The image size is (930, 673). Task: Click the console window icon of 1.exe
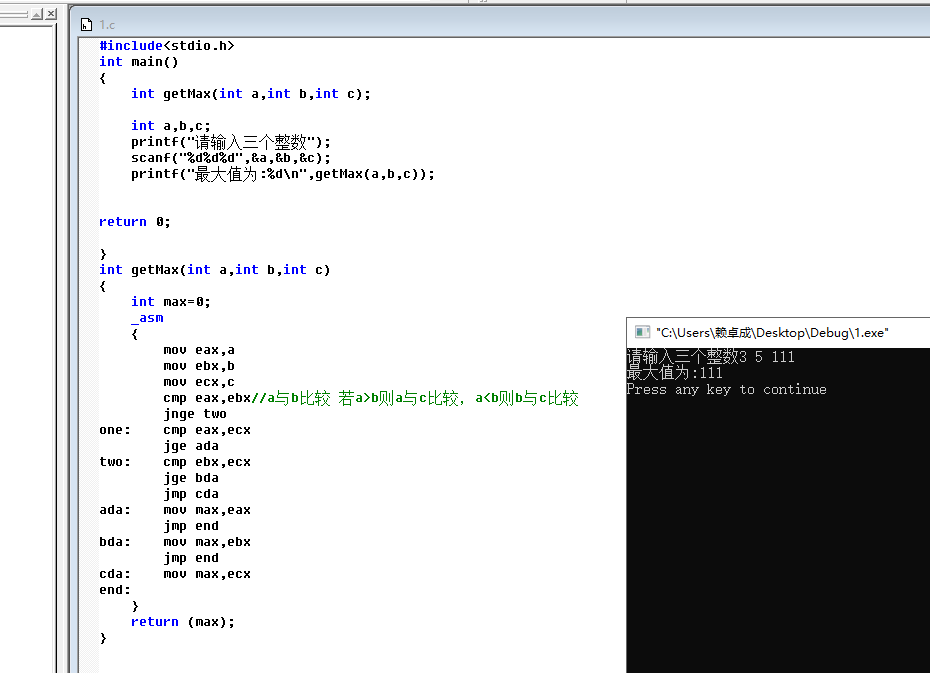pyautogui.click(x=642, y=332)
